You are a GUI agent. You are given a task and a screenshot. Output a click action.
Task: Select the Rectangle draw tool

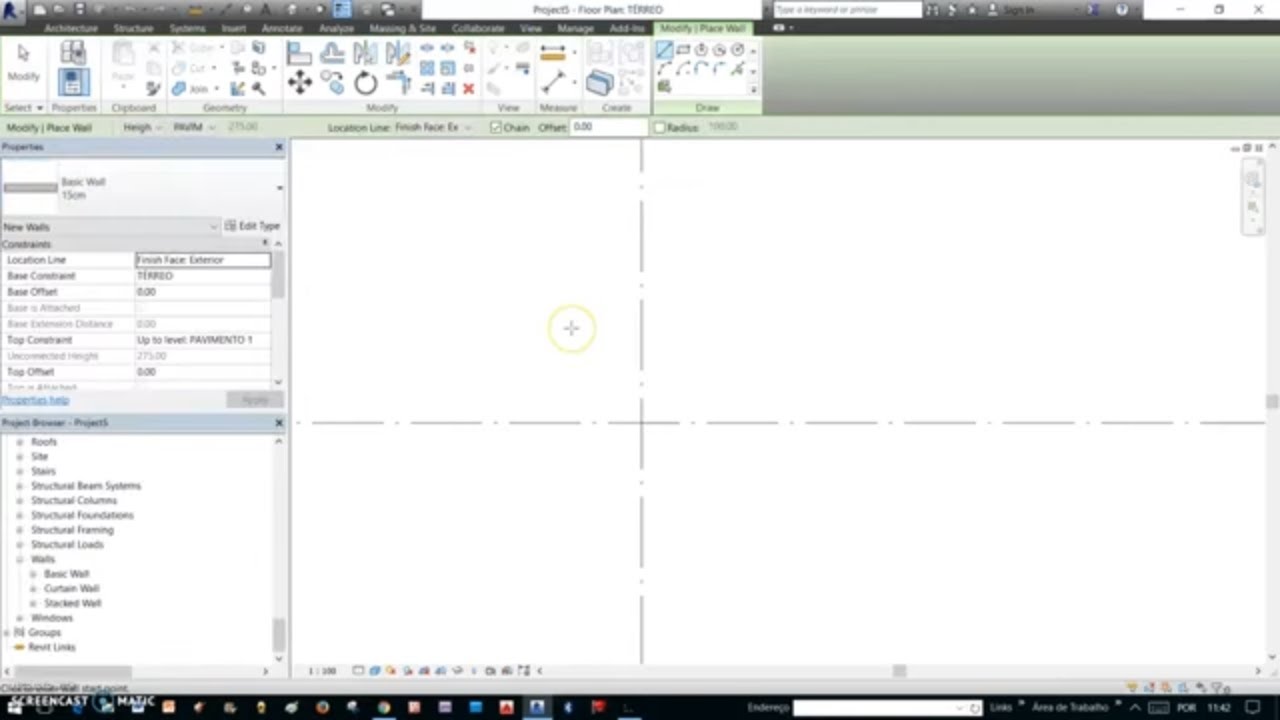683,50
